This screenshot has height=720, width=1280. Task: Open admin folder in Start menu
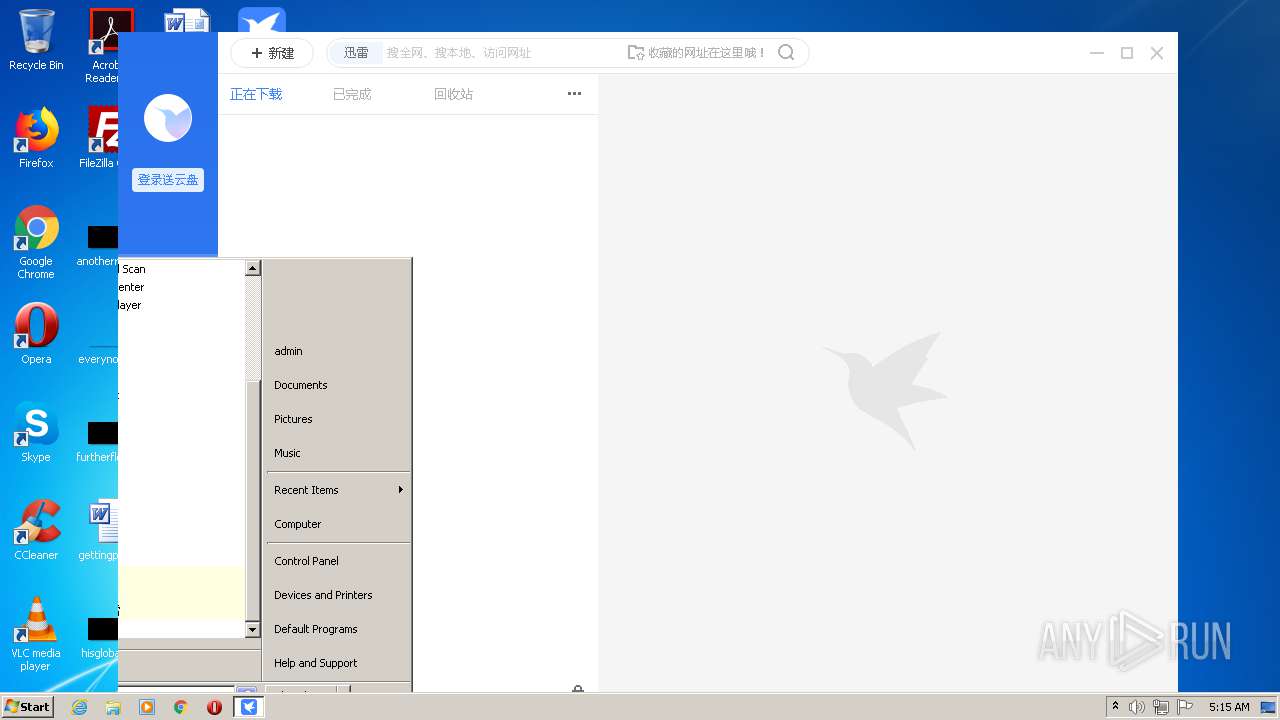(288, 351)
